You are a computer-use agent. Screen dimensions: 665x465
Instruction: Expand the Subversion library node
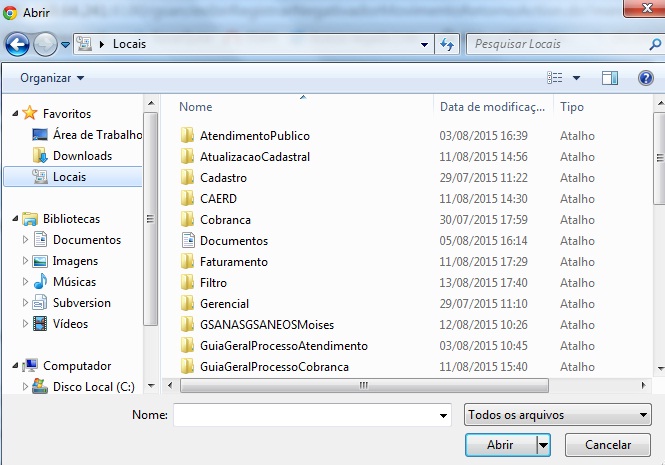[25, 303]
